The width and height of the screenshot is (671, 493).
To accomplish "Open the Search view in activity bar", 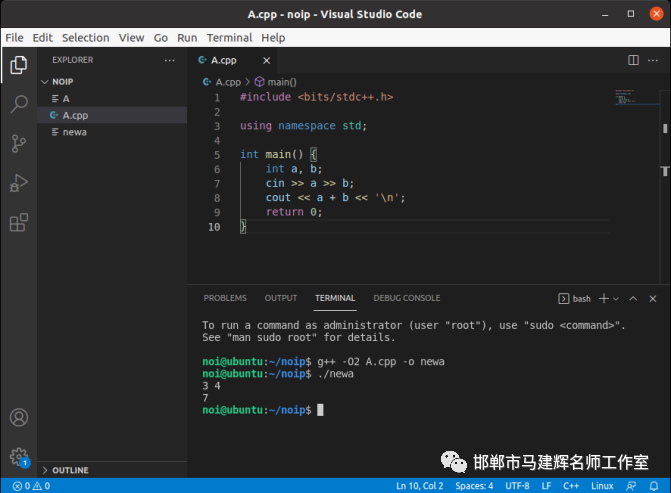I will click(x=18, y=104).
